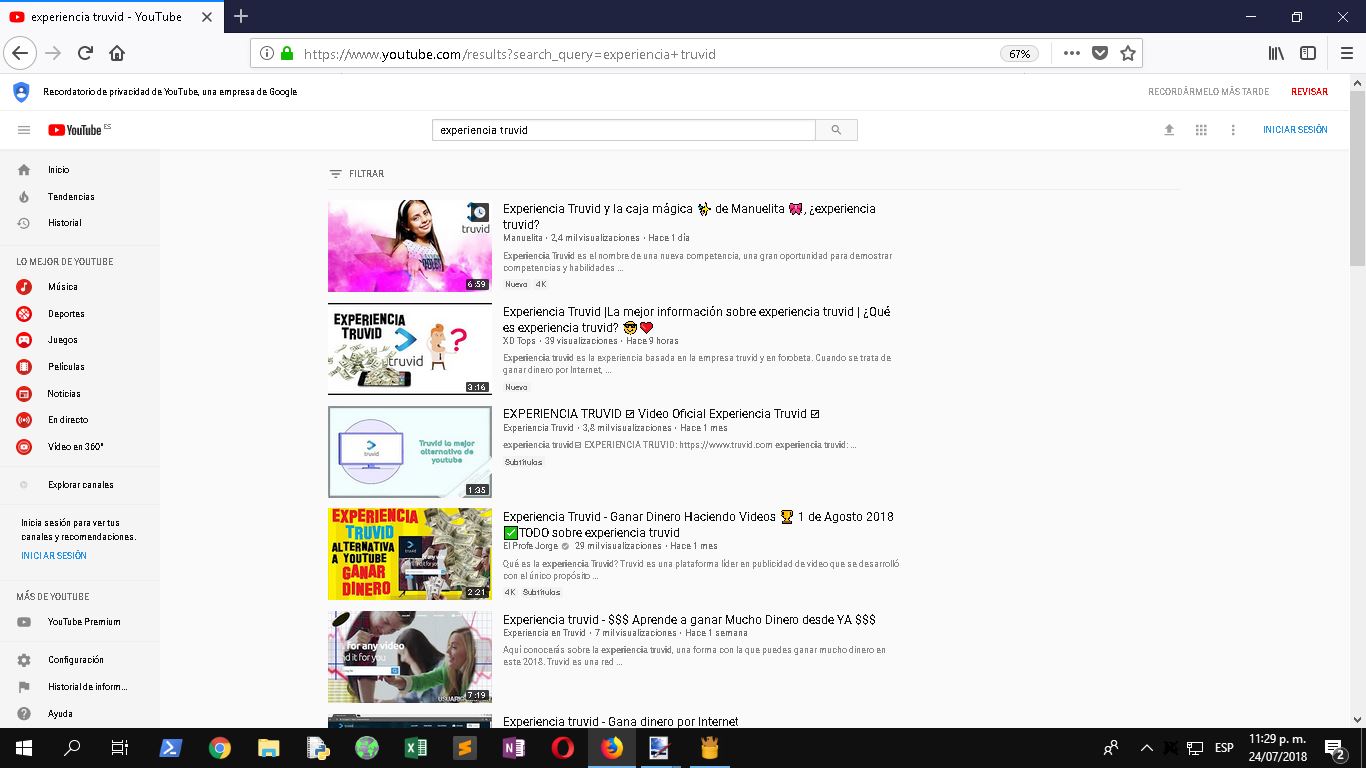Open Manuelita channel name link
The height and width of the screenshot is (768, 1366).
523,238
